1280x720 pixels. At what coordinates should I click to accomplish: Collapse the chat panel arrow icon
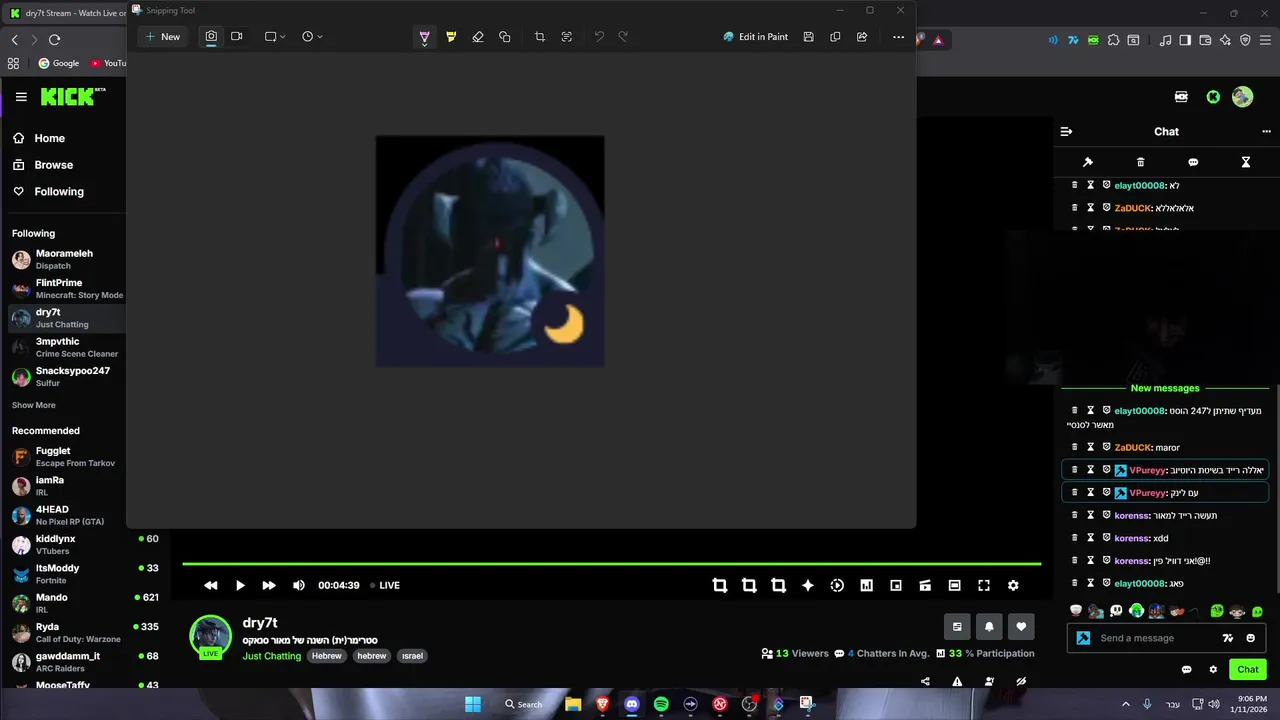tap(1066, 131)
